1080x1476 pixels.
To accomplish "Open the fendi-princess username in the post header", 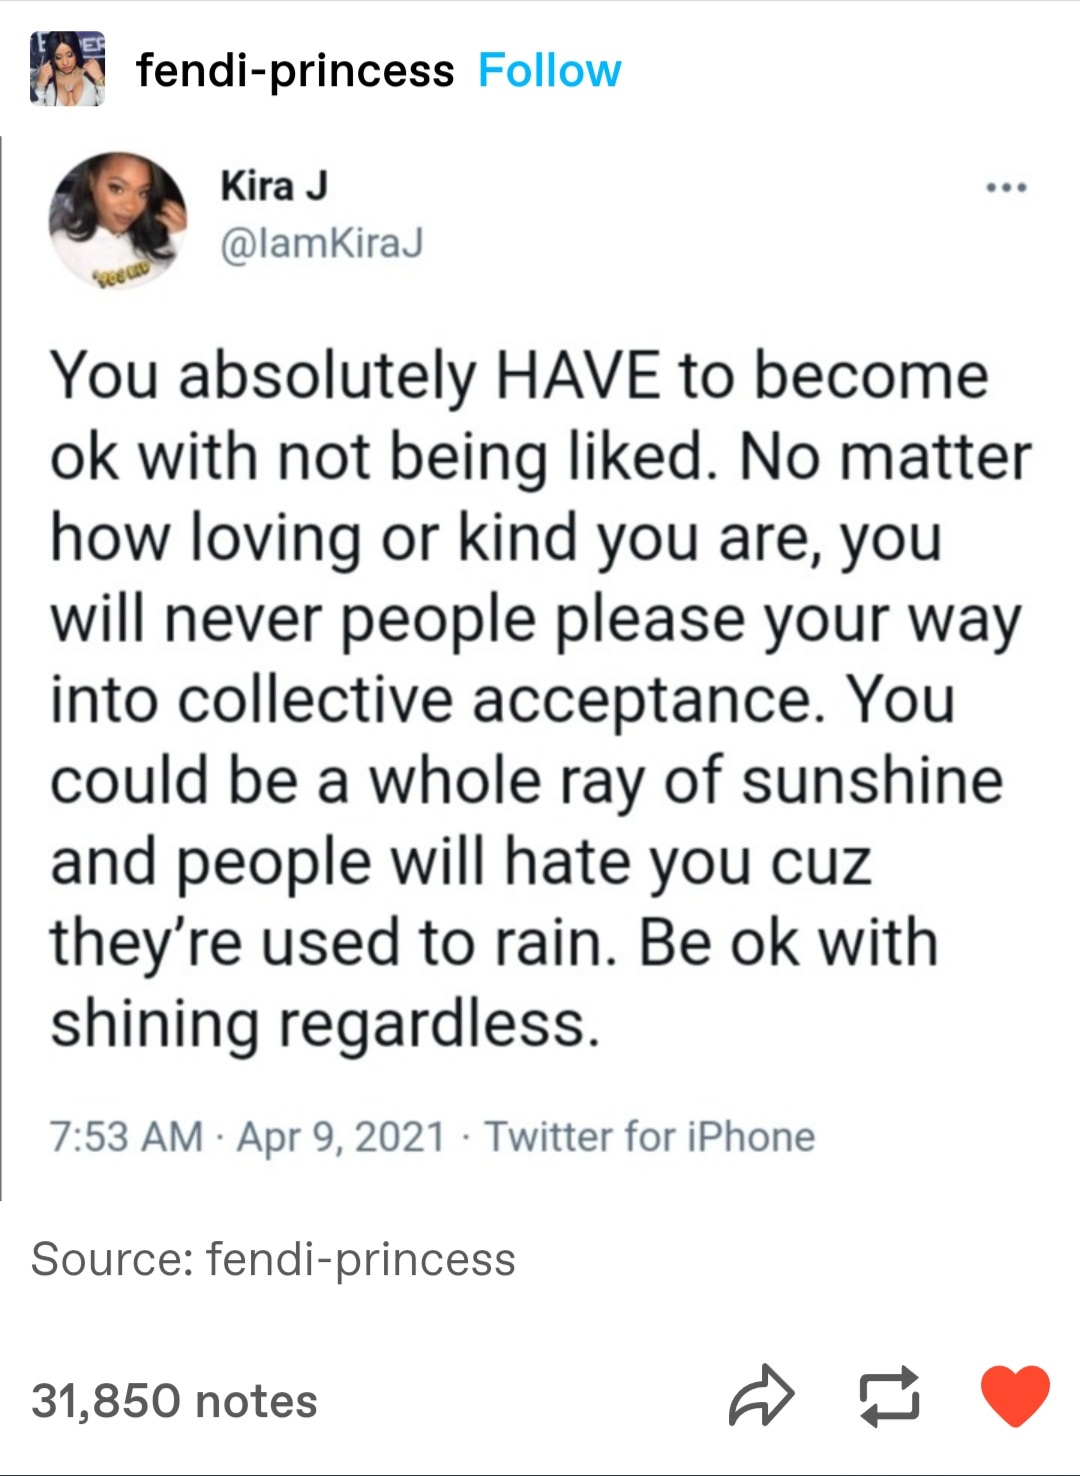I will pos(295,70).
